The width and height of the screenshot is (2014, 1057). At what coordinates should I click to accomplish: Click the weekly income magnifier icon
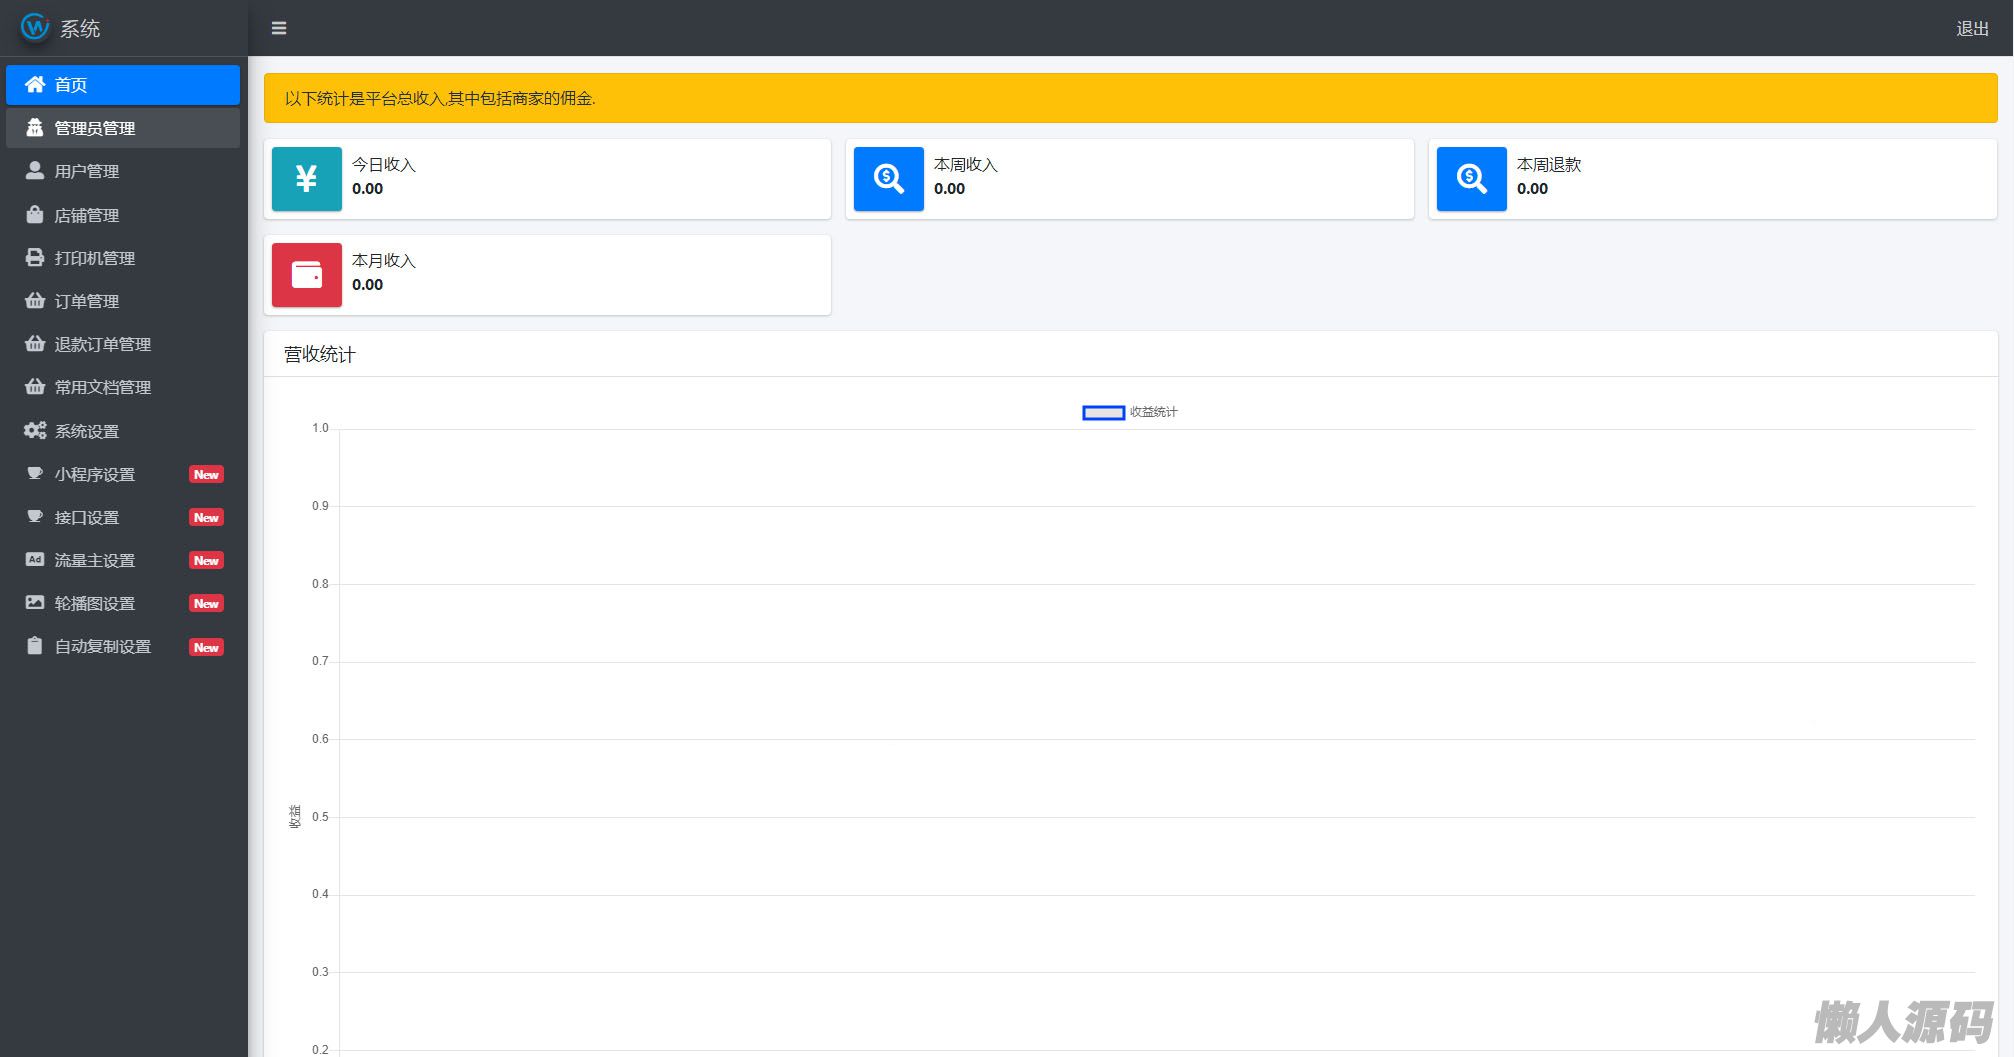coord(888,179)
